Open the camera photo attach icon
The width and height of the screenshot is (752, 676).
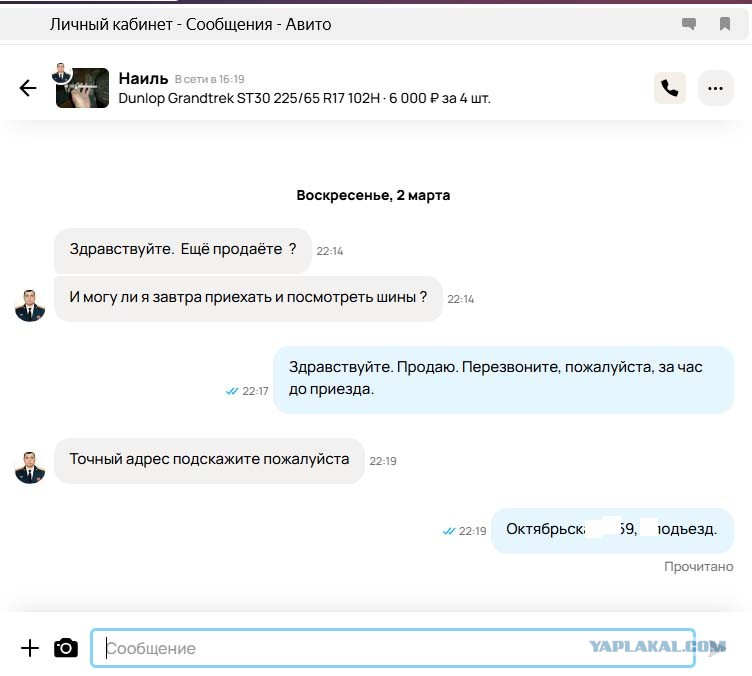66,648
